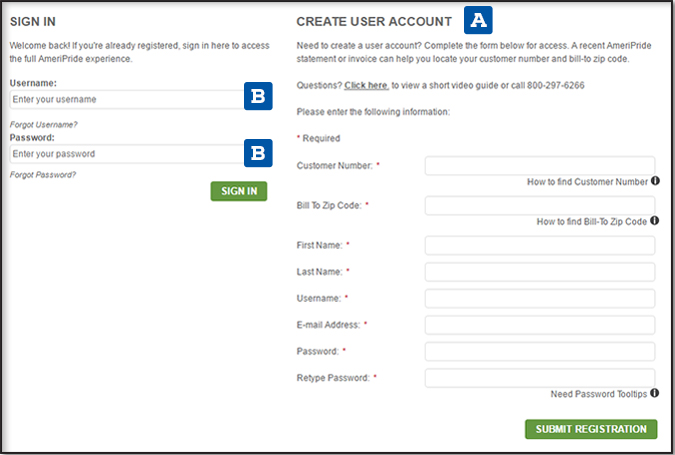The width and height of the screenshot is (675, 455).
Task: Select the Bill To Zip Code text box
Action: (x=539, y=205)
